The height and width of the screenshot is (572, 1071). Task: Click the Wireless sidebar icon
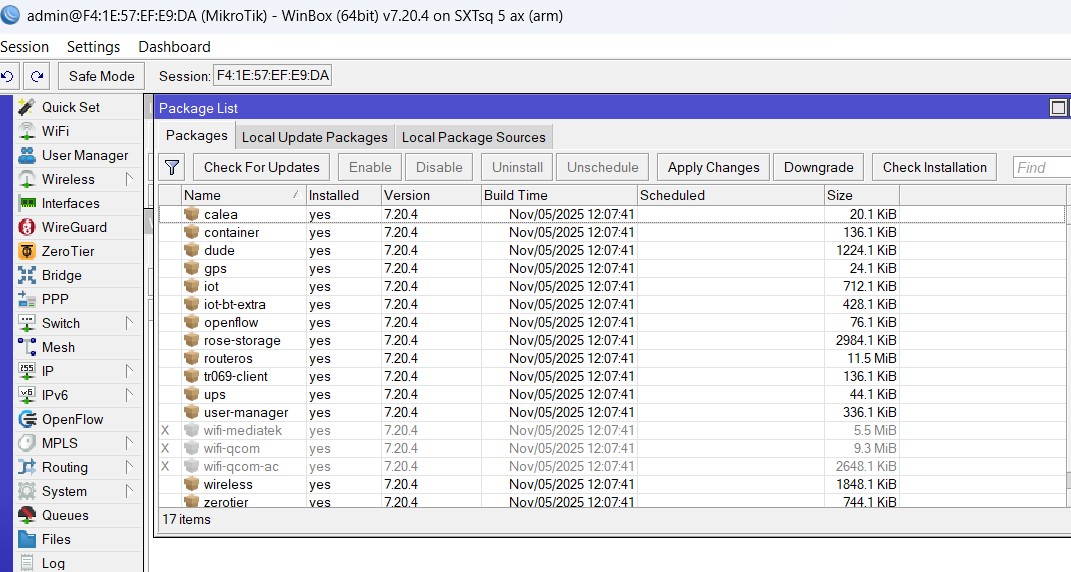(x=27, y=179)
